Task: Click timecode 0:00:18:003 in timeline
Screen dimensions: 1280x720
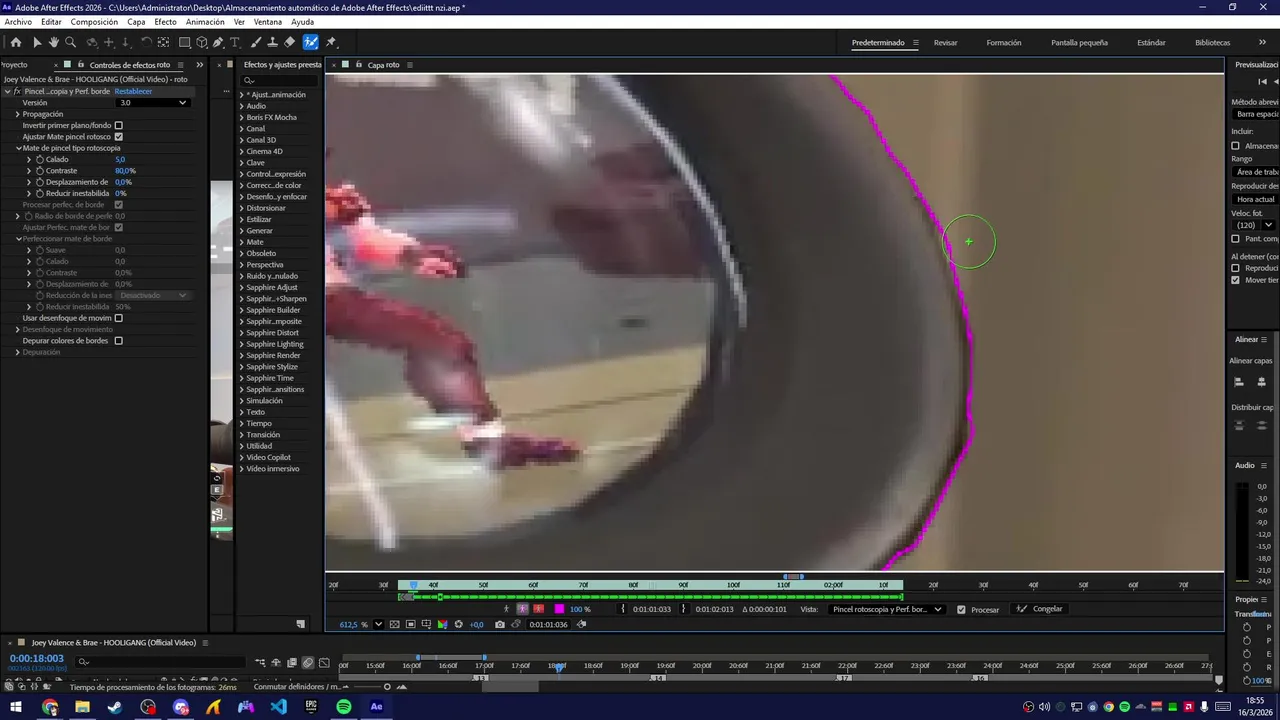Action: (x=37, y=658)
